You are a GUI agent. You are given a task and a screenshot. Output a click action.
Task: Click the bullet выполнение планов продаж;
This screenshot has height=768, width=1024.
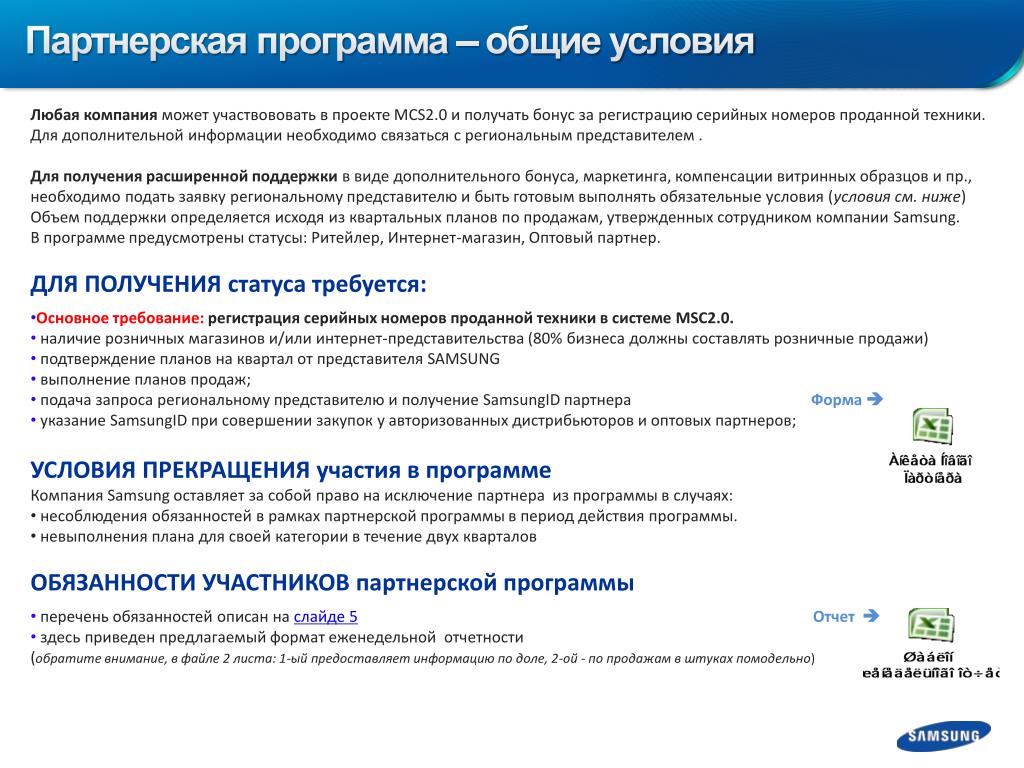(x=140, y=379)
